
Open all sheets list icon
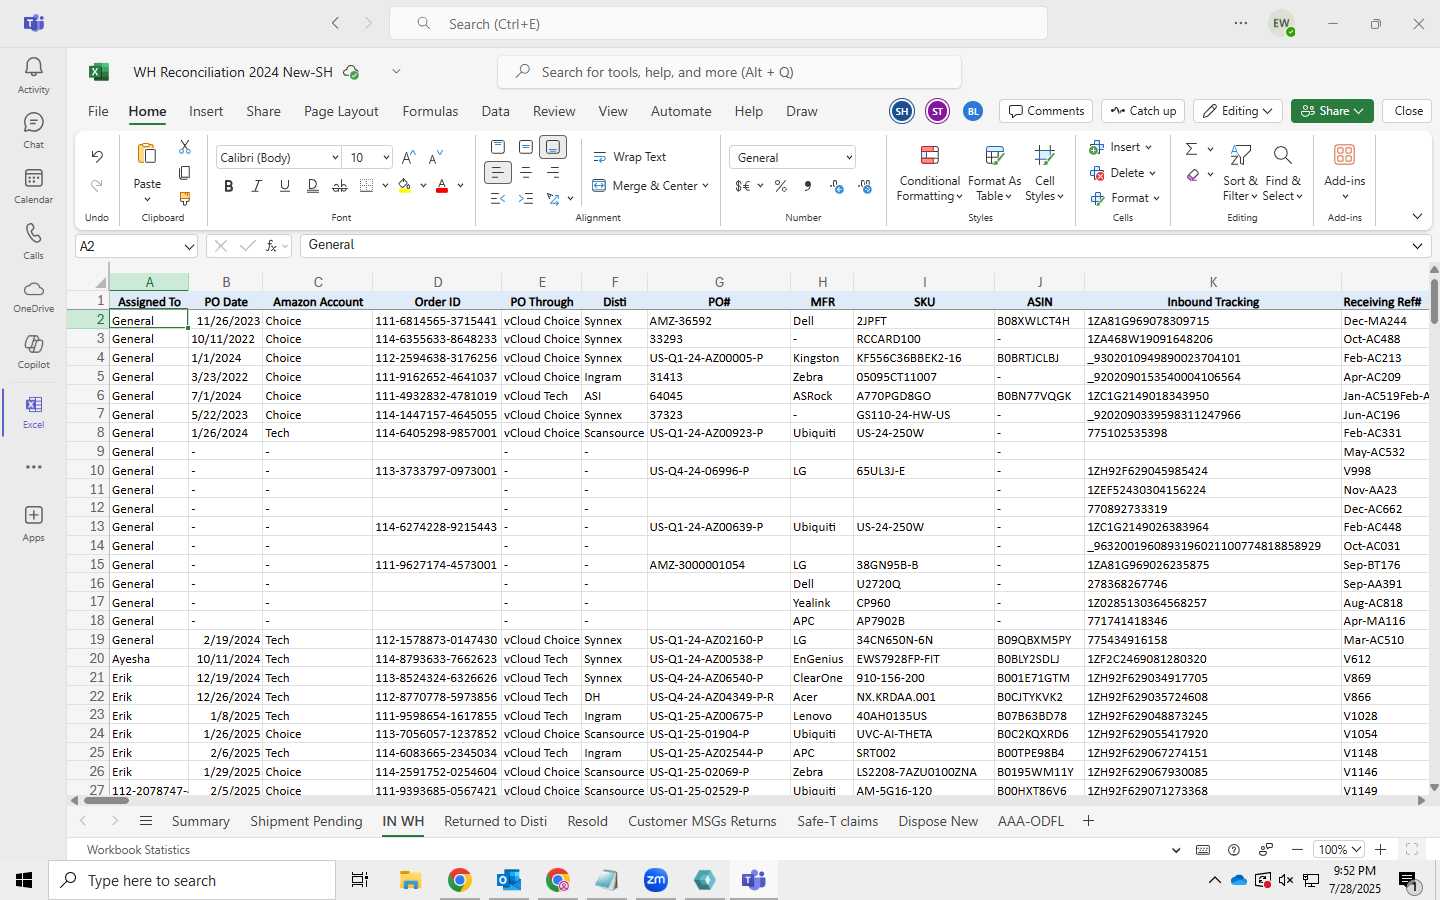coord(146,821)
